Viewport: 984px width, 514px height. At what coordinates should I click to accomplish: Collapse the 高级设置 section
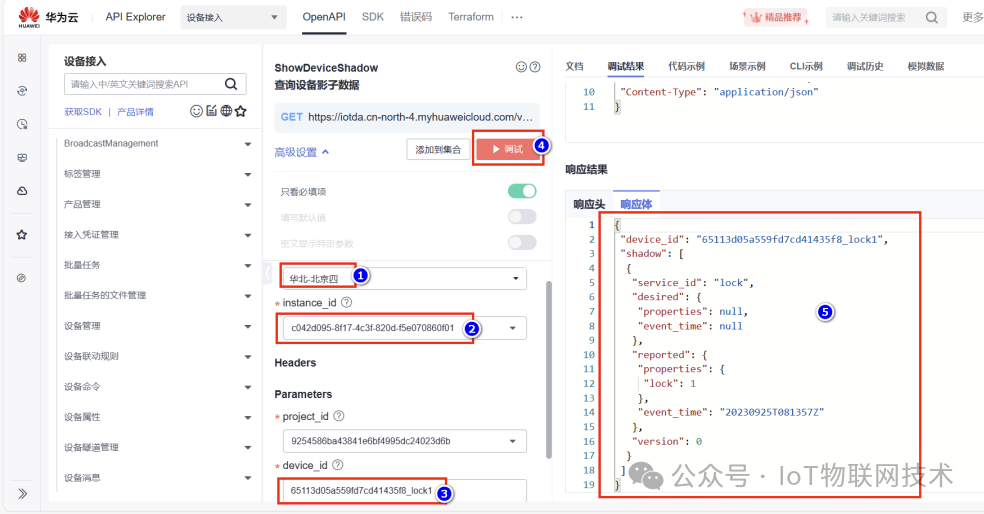pyautogui.click(x=301, y=152)
